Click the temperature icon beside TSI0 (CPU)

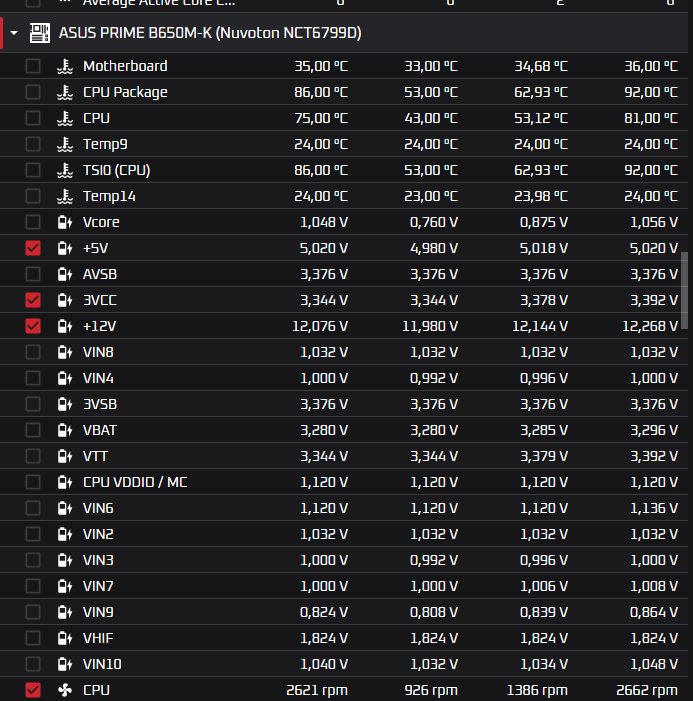[x=65, y=170]
